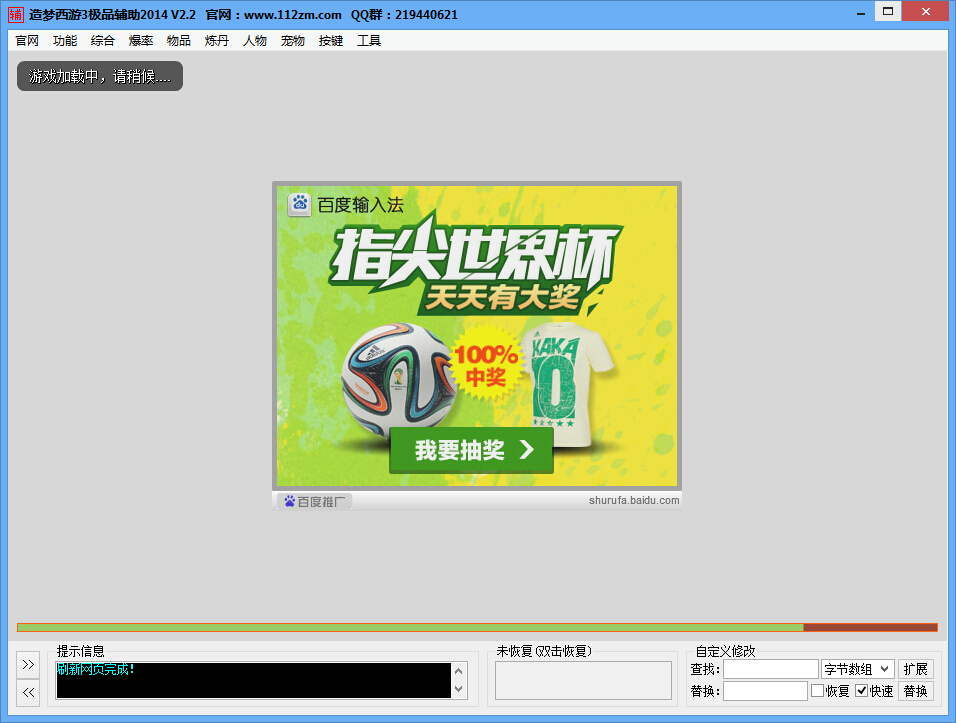Viewport: 956px width, 723px height.
Task: Click the down arrow of 提示信息 scrollbar
Action: [x=458, y=689]
